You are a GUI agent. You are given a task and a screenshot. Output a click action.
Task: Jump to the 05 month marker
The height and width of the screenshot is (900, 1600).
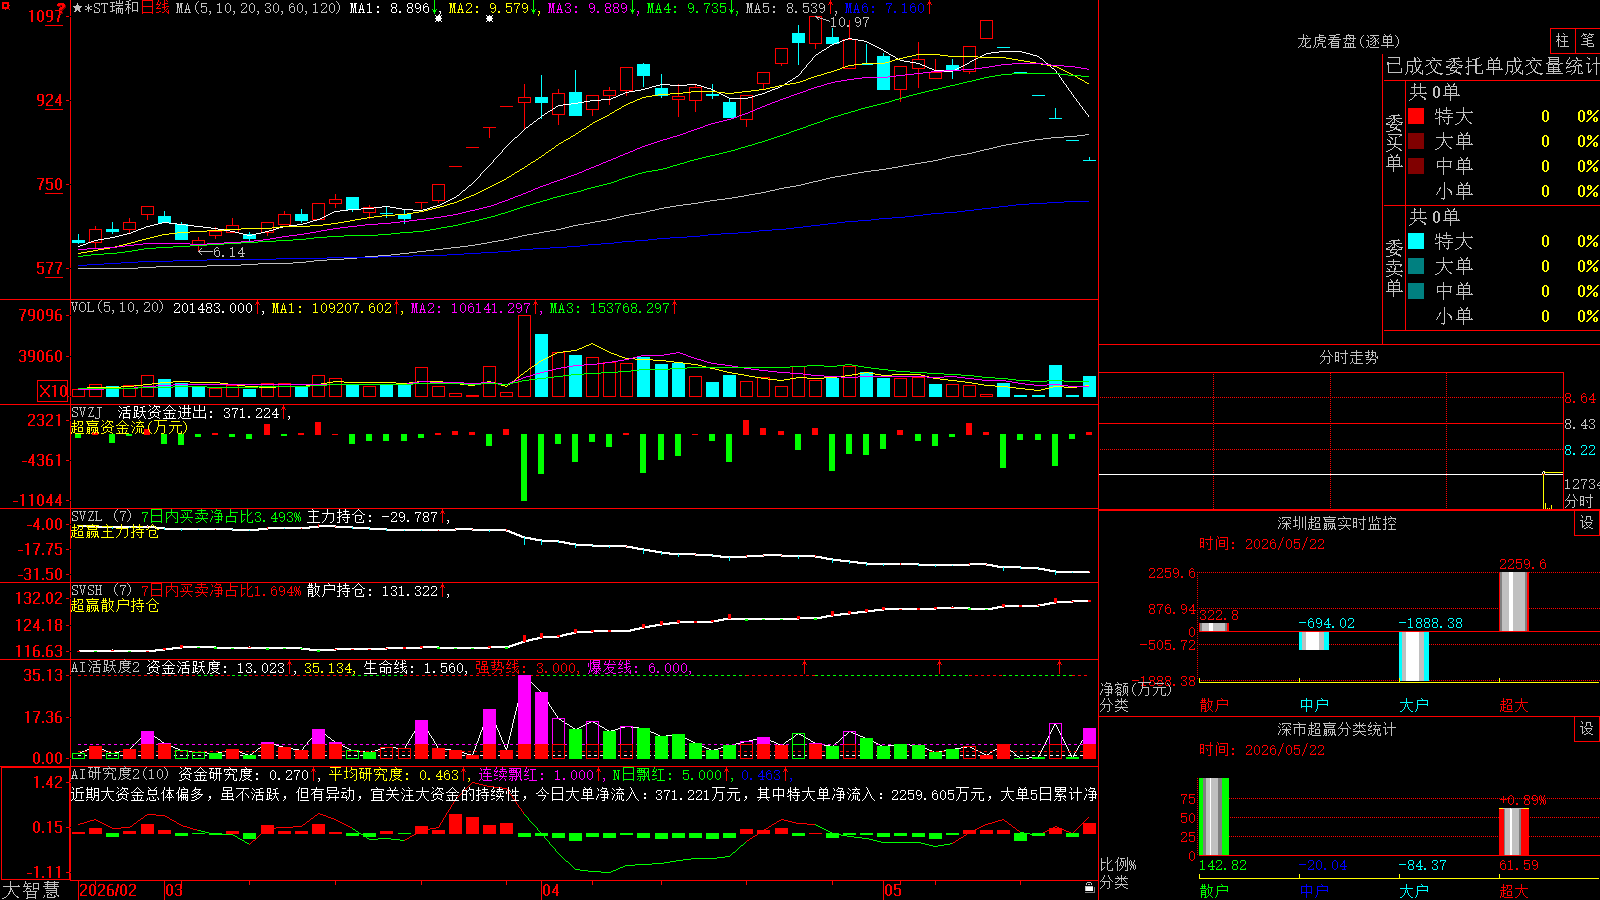pos(893,890)
